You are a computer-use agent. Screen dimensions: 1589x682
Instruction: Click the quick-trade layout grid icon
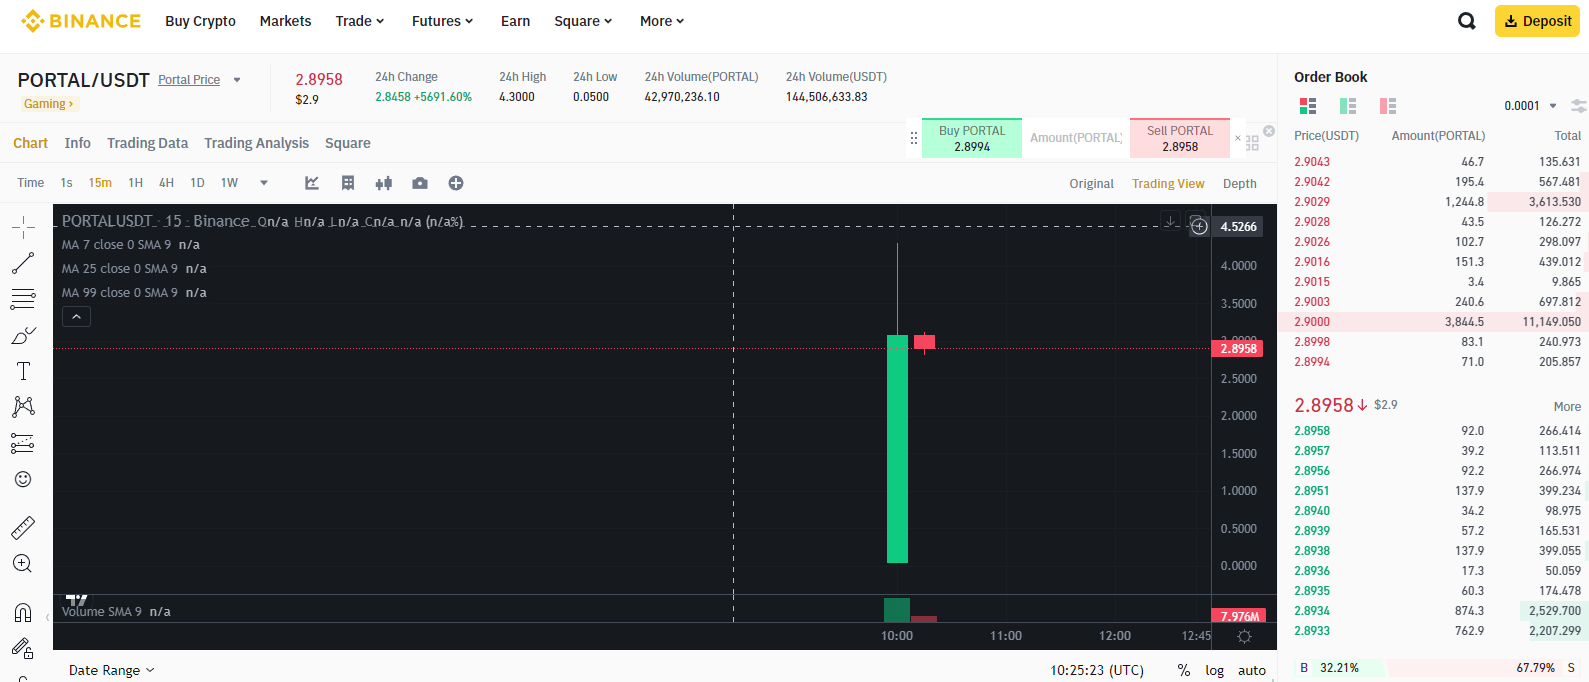tap(1252, 144)
